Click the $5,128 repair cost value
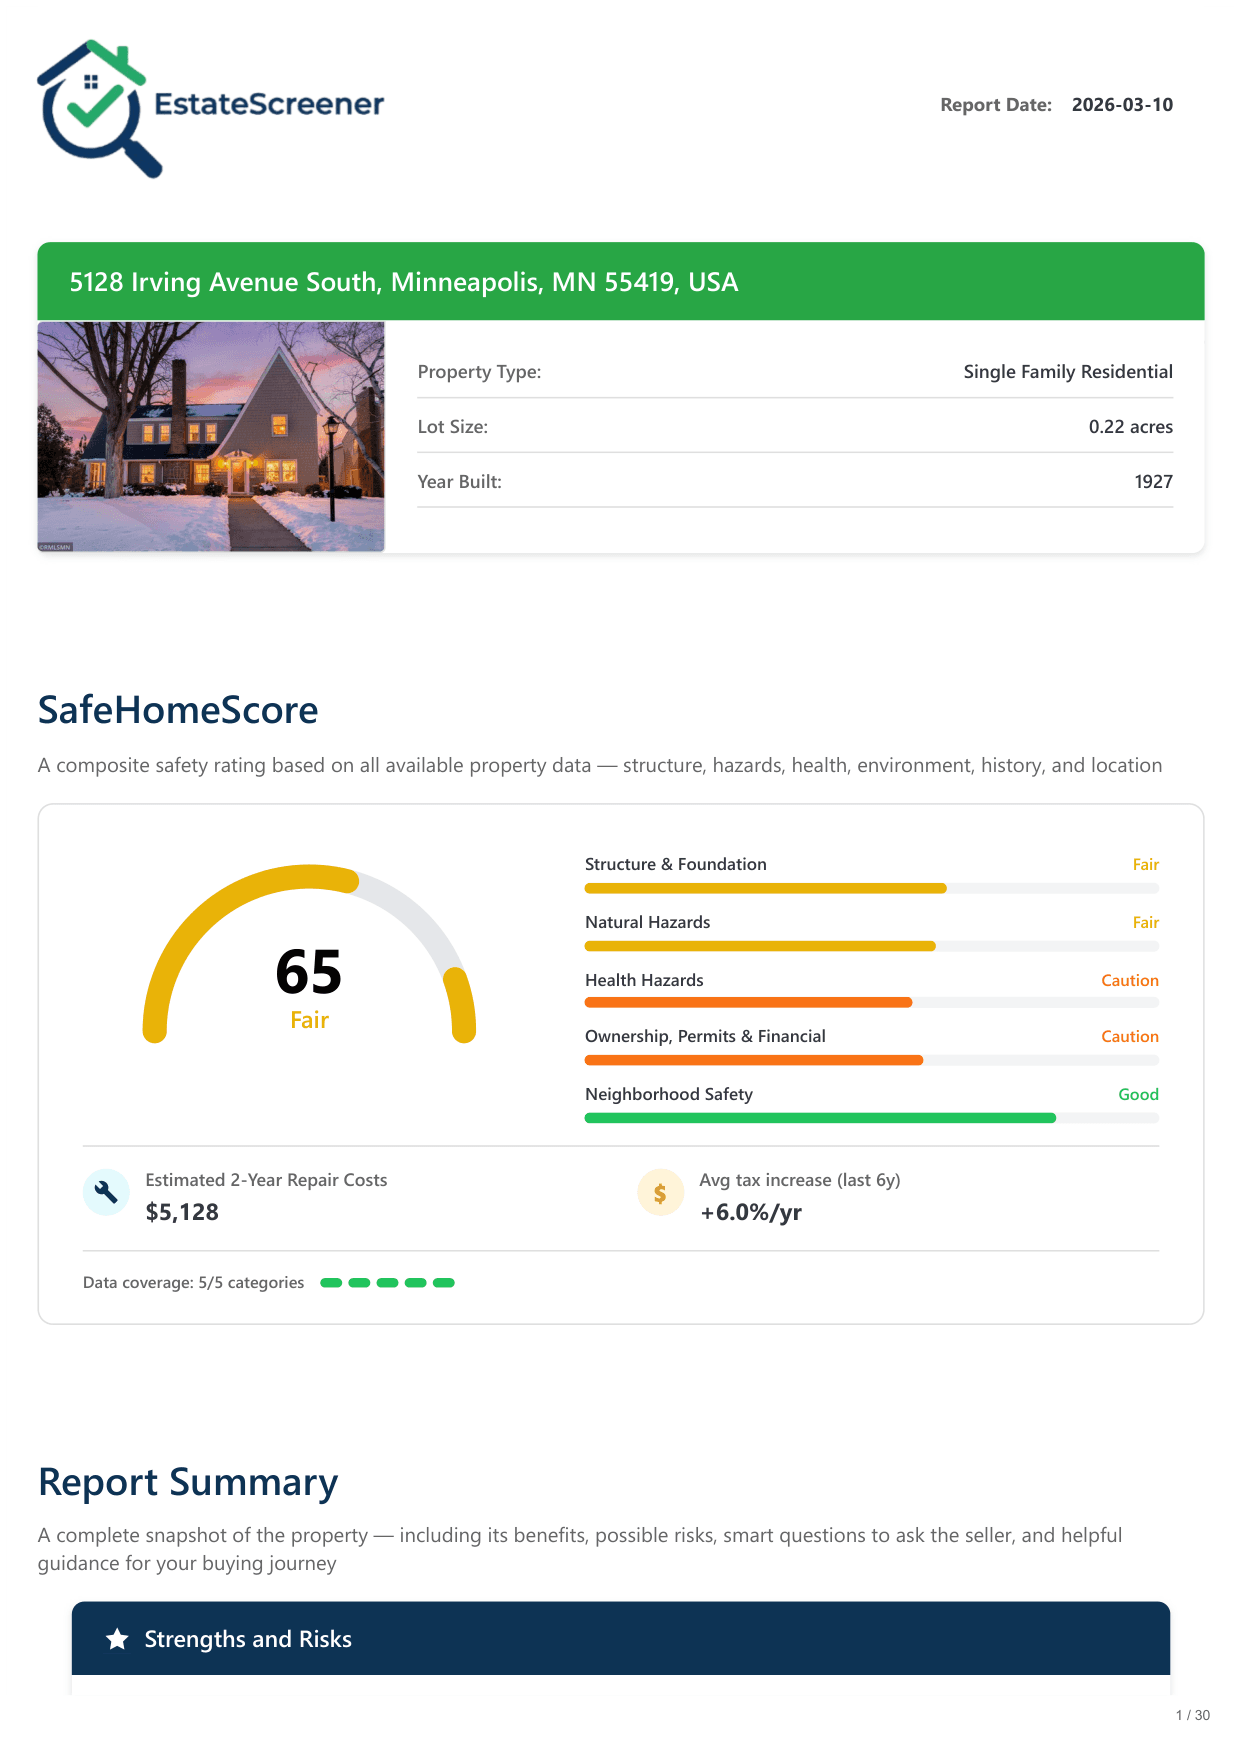 click(182, 1212)
